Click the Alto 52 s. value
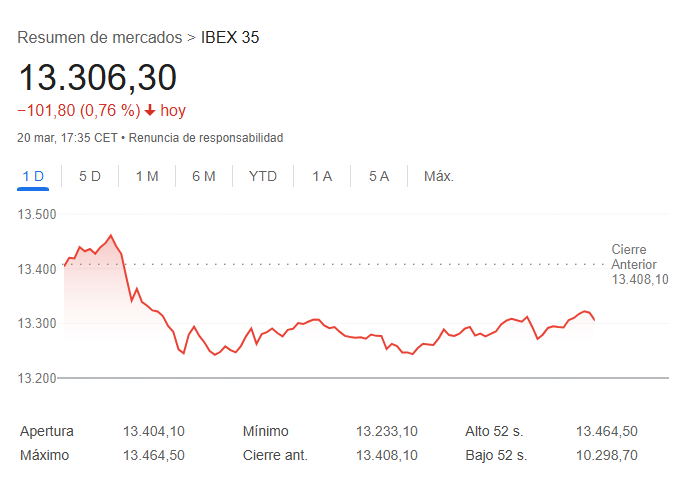Viewport: 695px width, 479px height. pyautogui.click(x=606, y=431)
